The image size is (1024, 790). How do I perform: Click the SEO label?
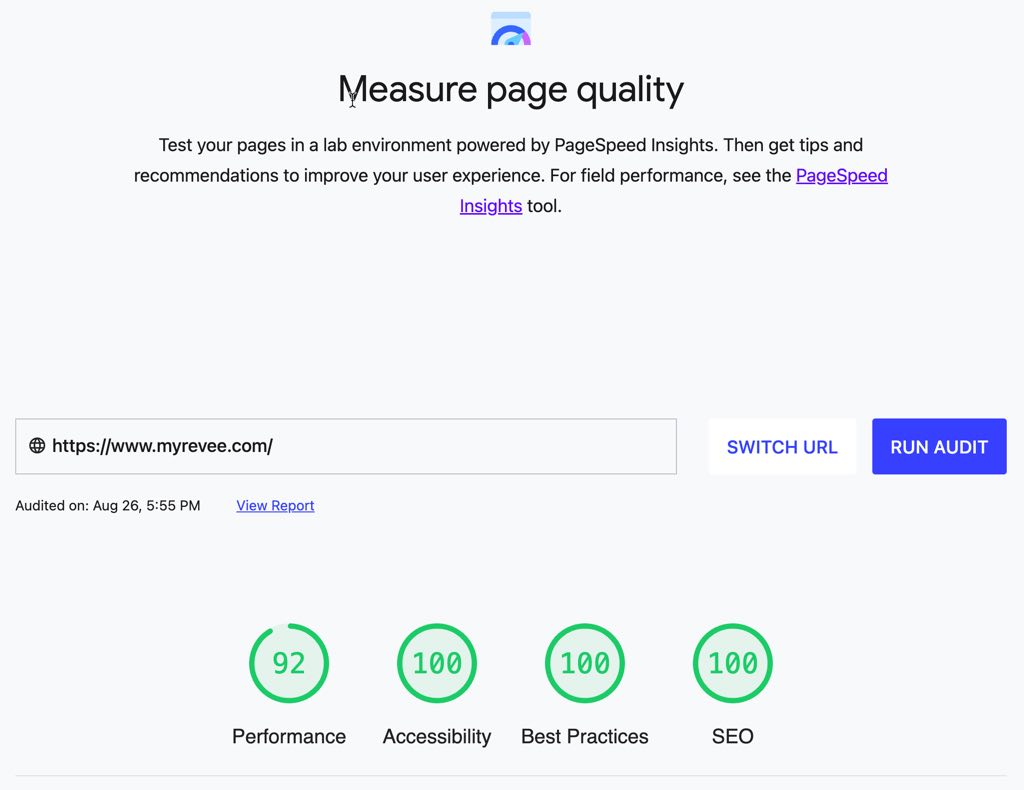(733, 736)
